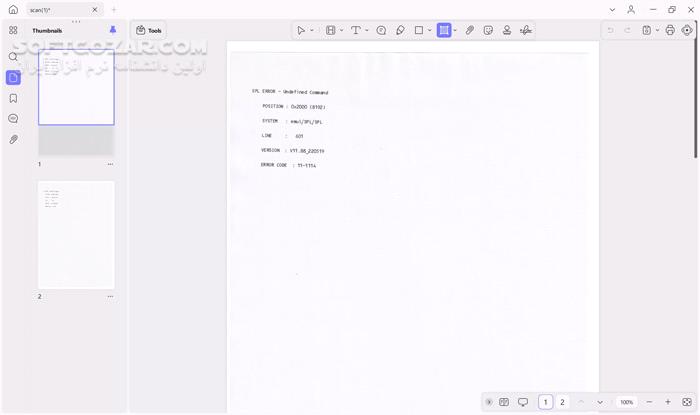Select the Signature tool in toolbar

coord(526,30)
